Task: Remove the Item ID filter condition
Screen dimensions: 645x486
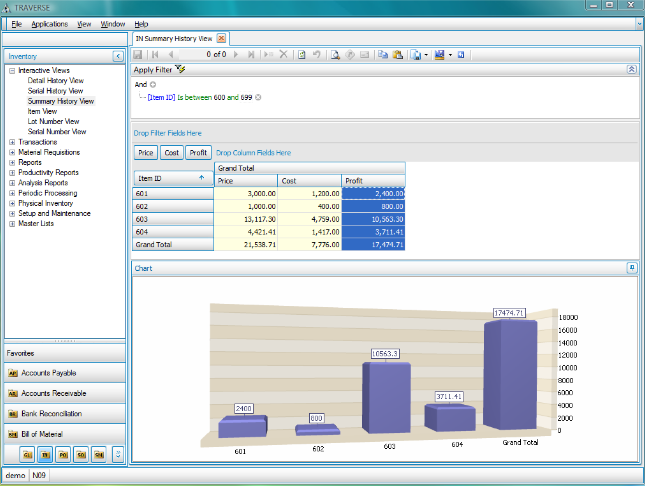Action: point(258,97)
